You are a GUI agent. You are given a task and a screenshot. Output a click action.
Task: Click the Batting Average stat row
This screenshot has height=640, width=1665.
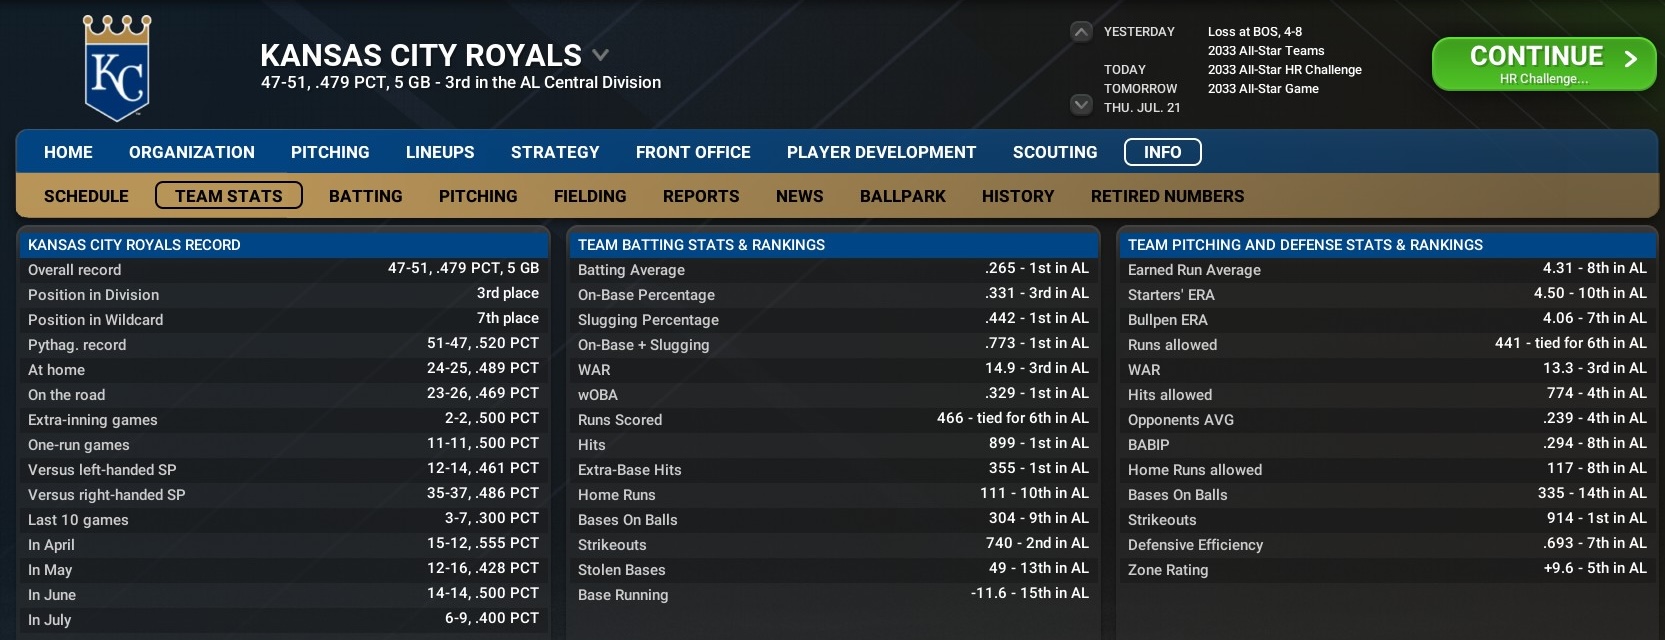click(833, 269)
